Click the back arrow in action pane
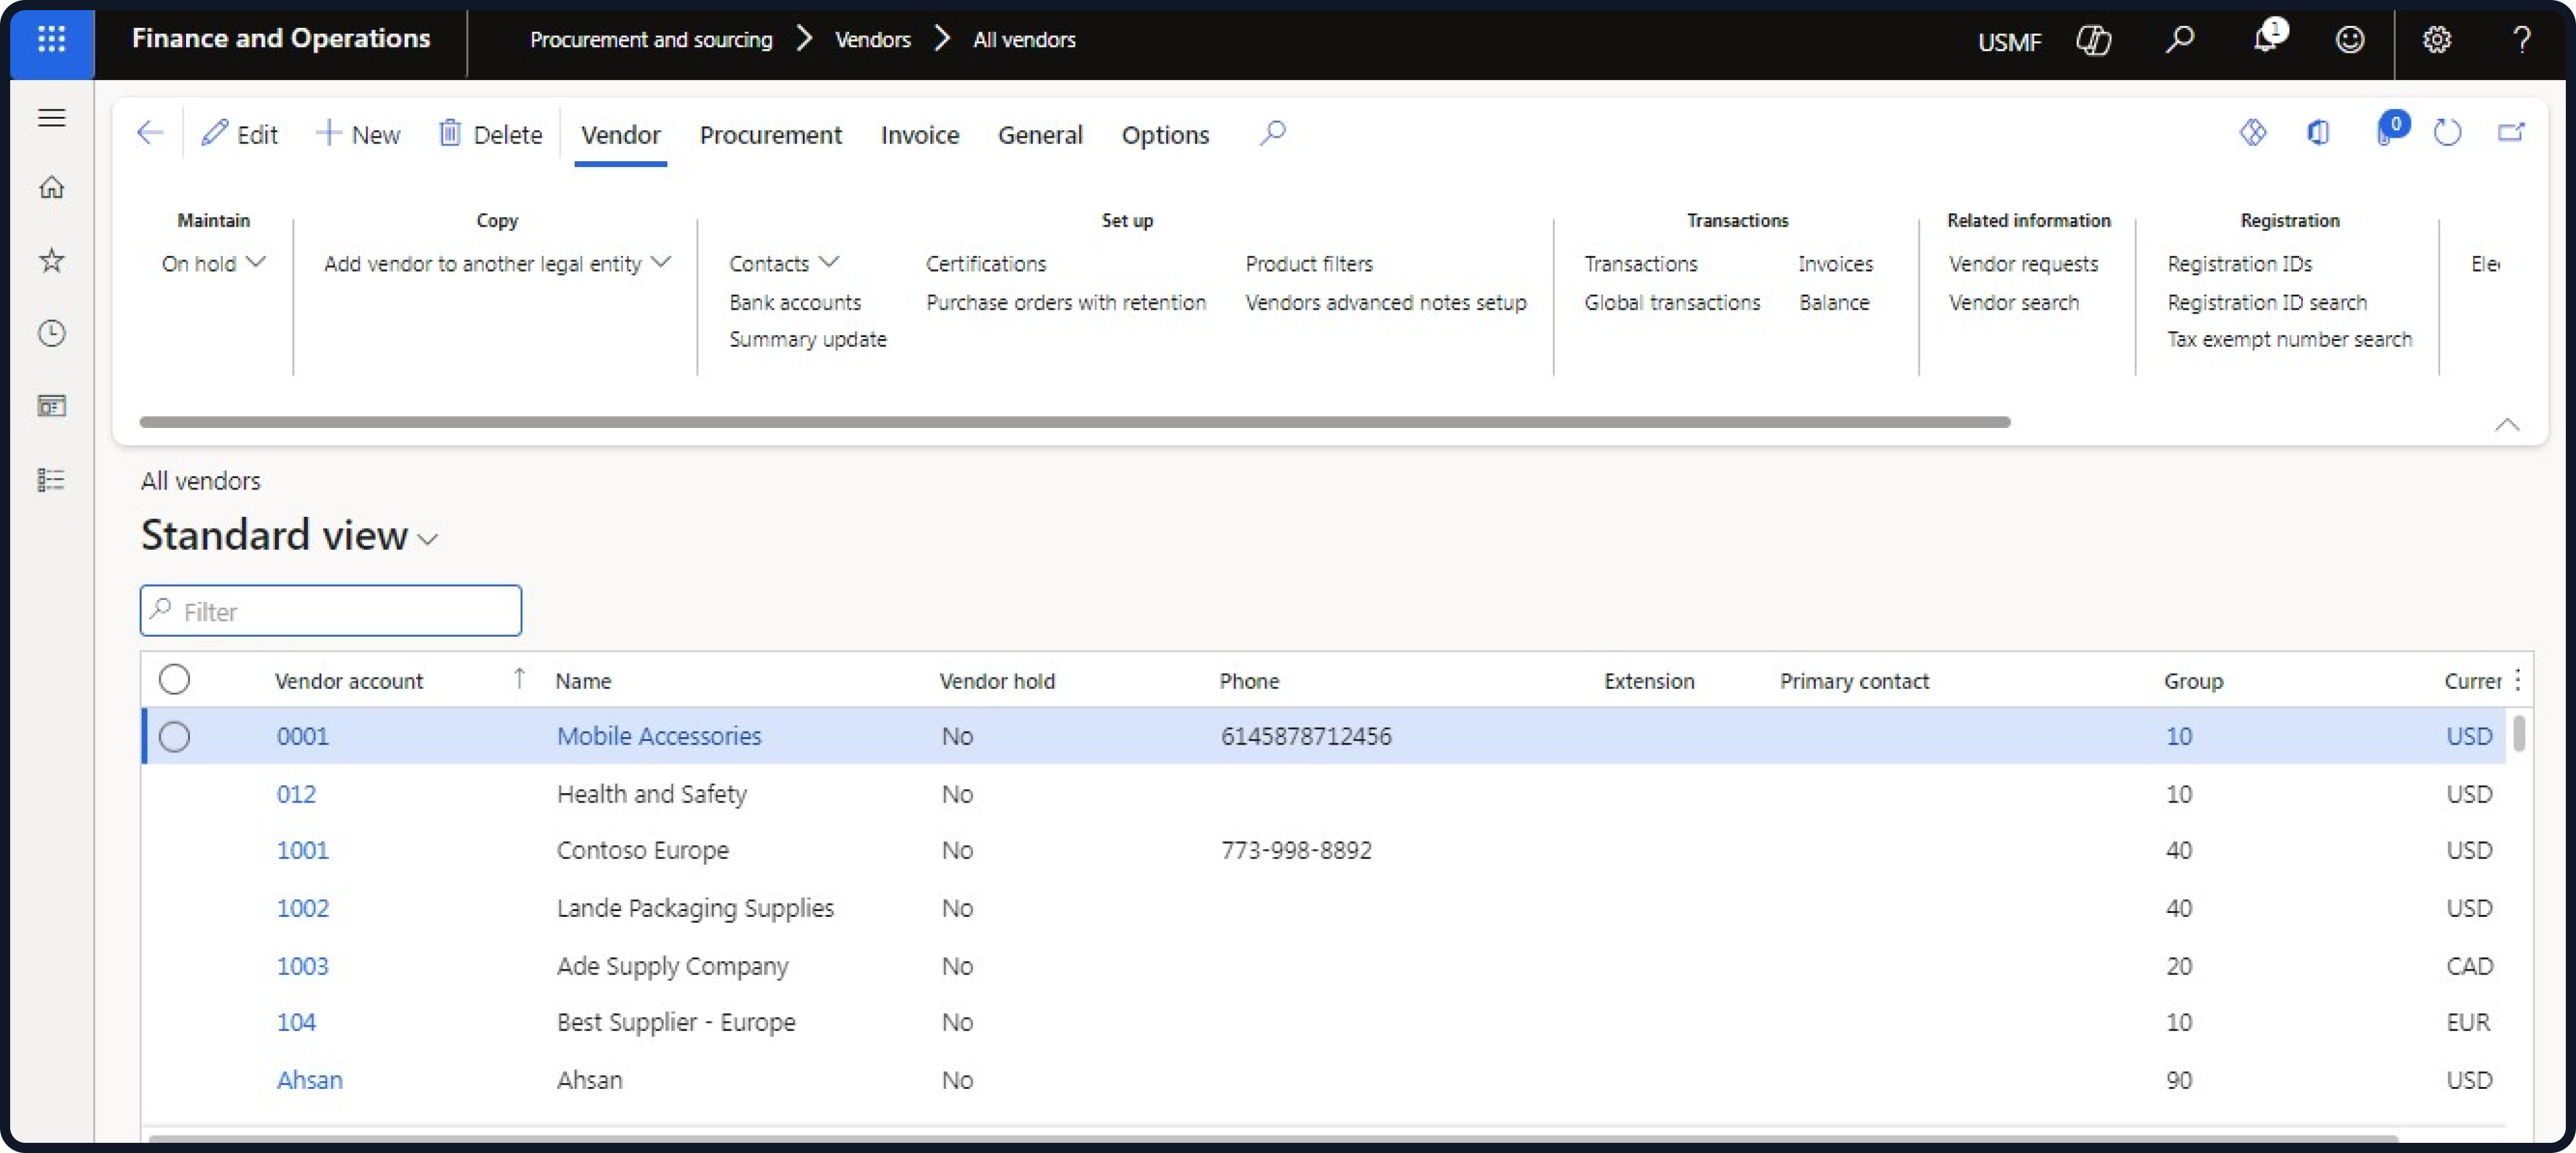This screenshot has width=2576, height=1153. pyautogui.click(x=149, y=133)
